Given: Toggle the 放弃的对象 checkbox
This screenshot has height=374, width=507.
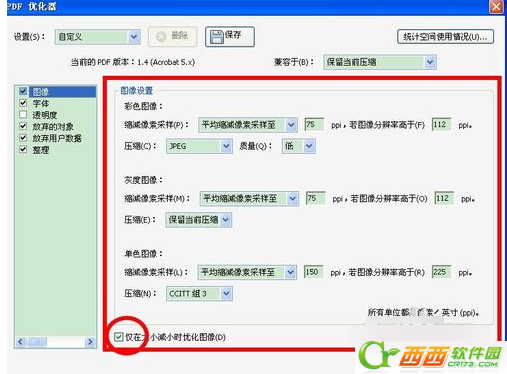Looking at the screenshot, I should pos(23,126).
